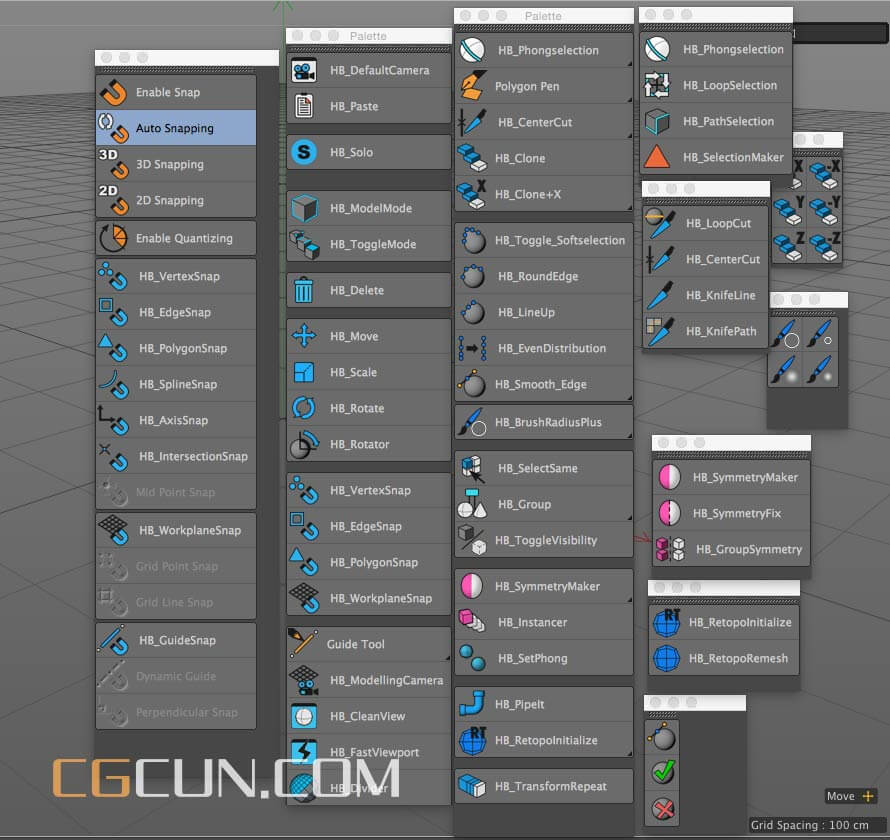
Task: Choose the HB_LoopCut knife icon
Action: [659, 224]
